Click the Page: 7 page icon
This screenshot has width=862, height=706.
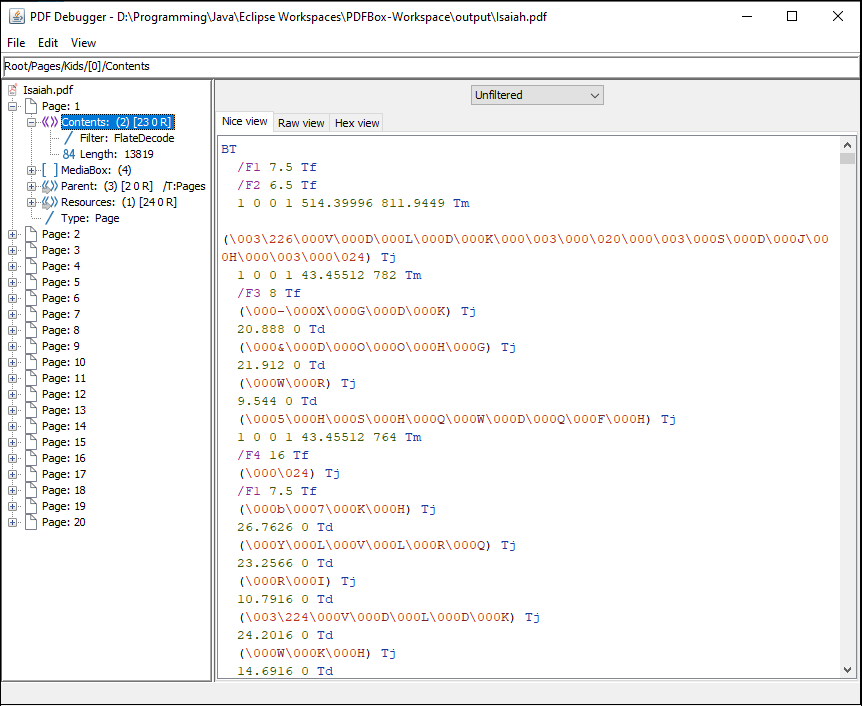point(31,314)
